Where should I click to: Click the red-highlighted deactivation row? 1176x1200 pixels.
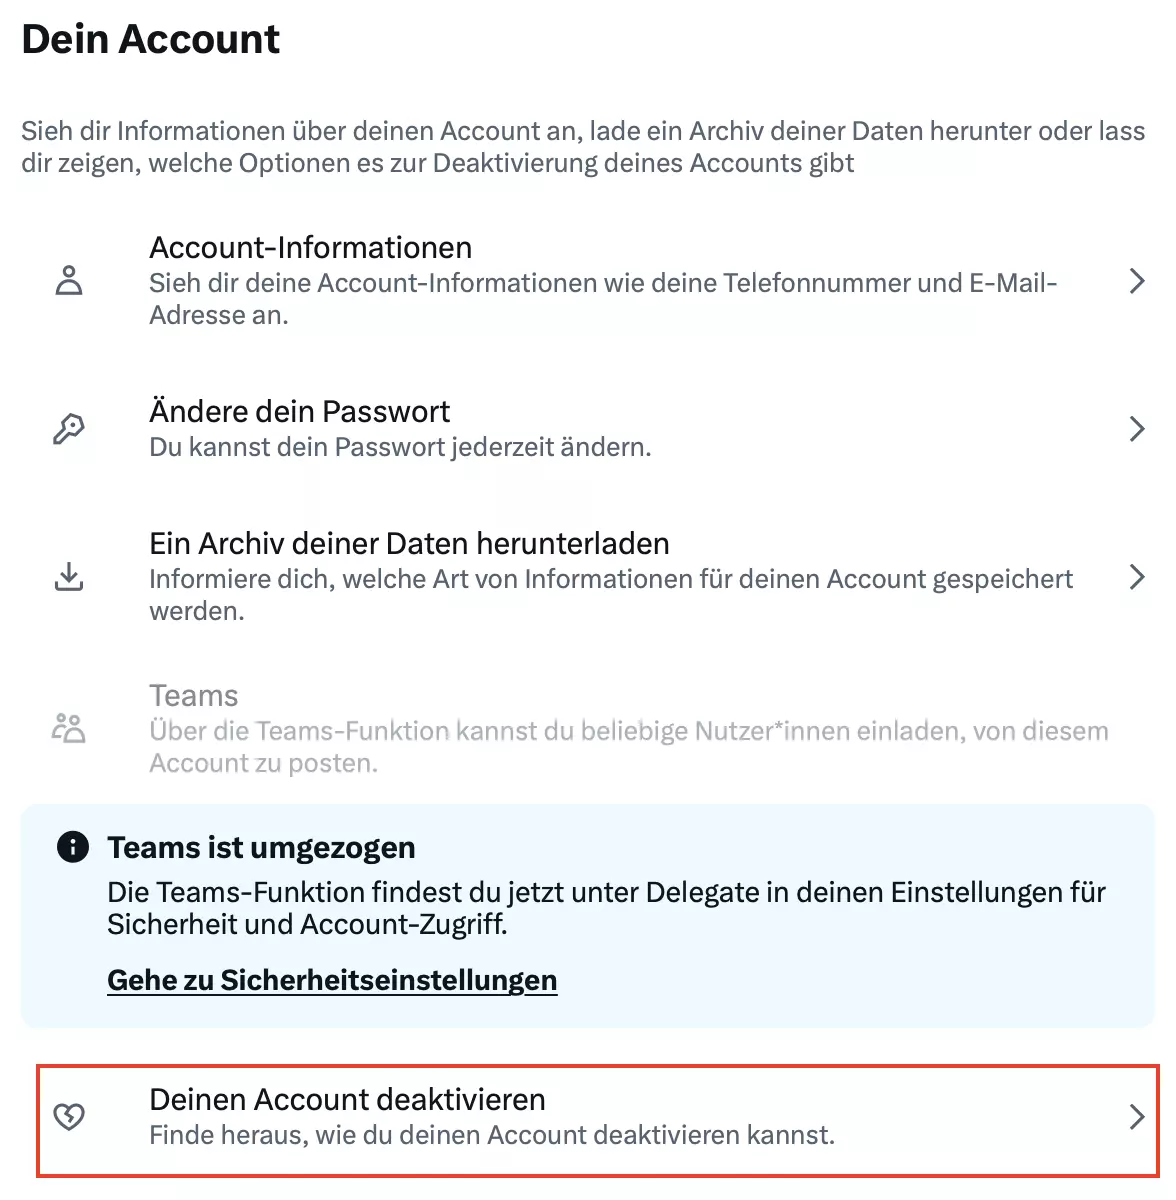coord(588,1117)
